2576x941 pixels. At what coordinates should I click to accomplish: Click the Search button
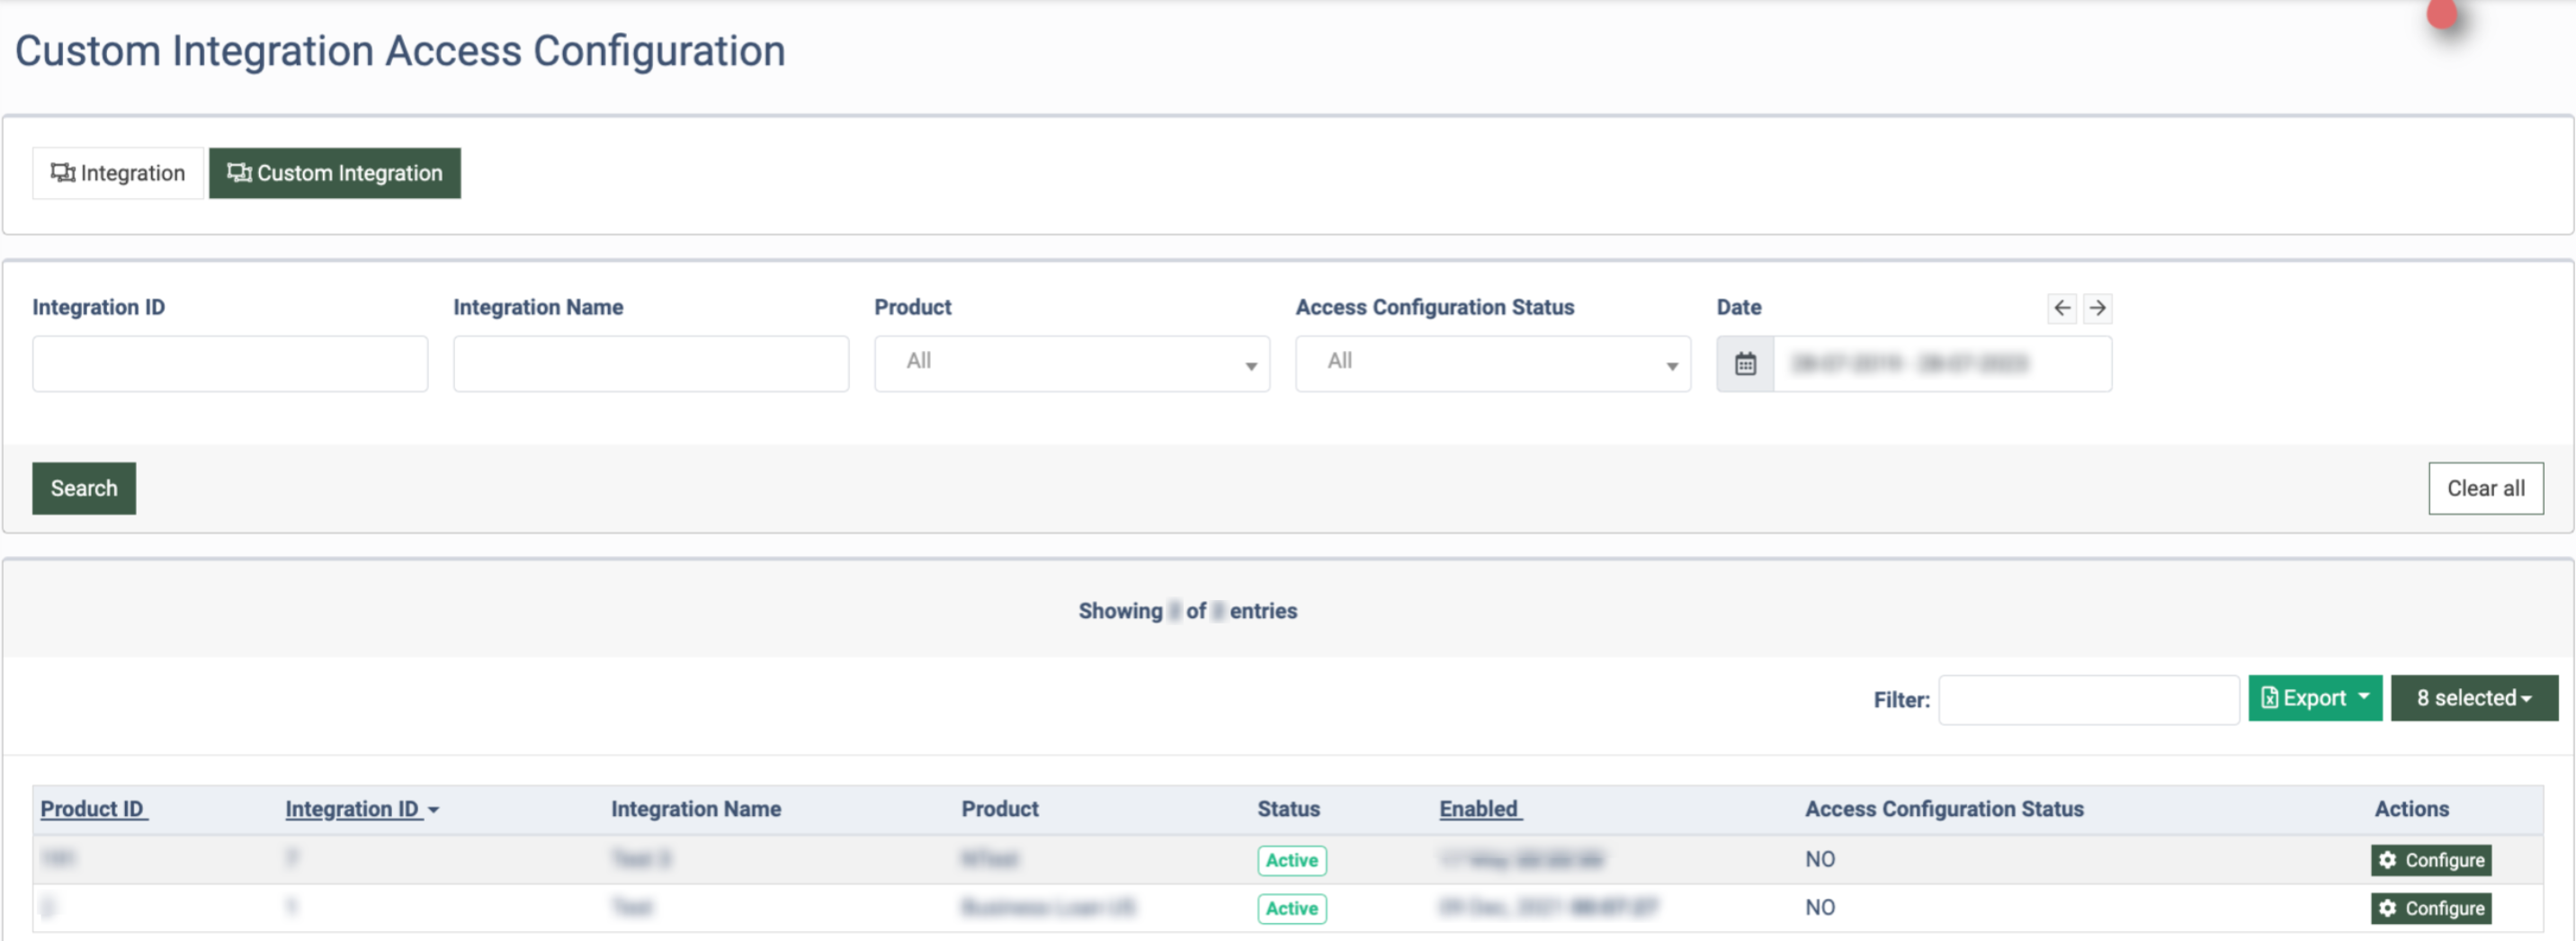[x=84, y=488]
